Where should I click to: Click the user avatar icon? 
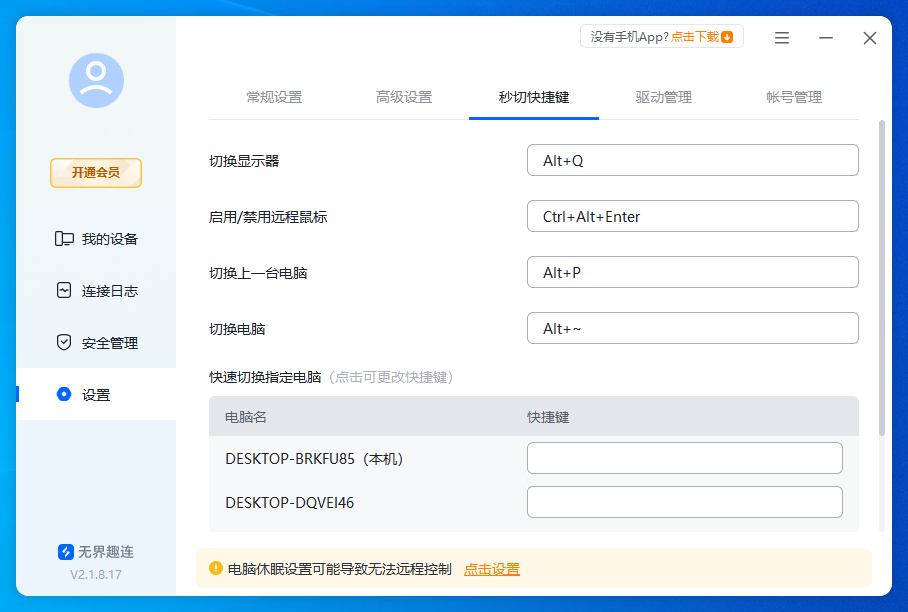coord(95,81)
